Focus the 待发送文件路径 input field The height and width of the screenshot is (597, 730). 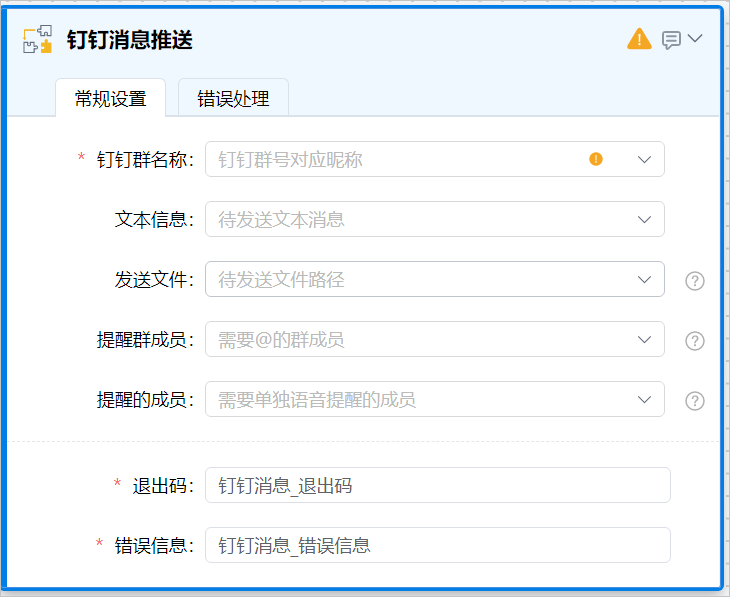(435, 279)
